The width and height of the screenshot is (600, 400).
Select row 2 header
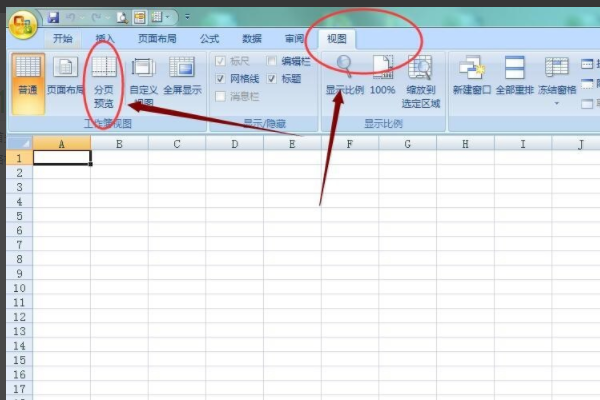(x=20, y=173)
